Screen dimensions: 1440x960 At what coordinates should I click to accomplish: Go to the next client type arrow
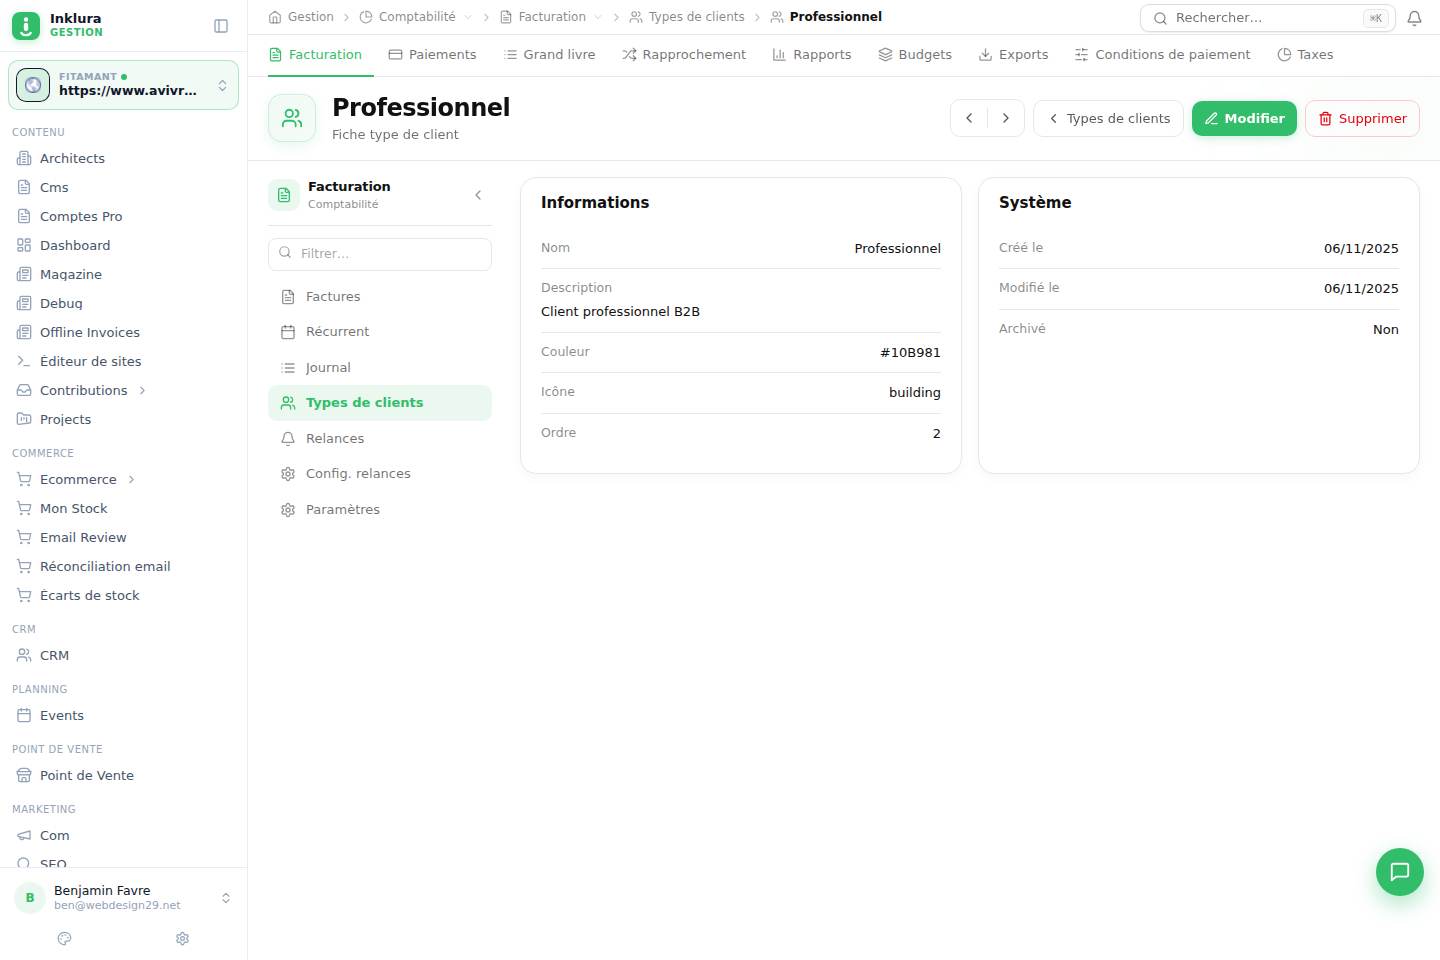(1006, 118)
